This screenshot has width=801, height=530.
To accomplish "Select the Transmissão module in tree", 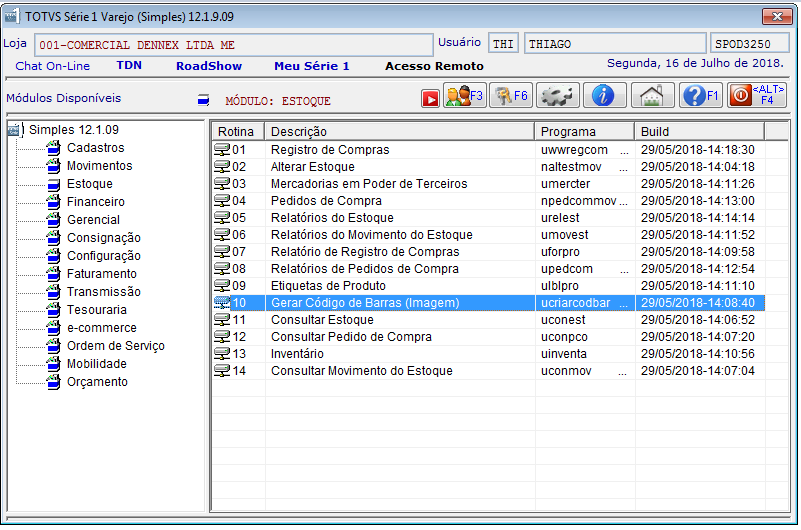I will [104, 292].
